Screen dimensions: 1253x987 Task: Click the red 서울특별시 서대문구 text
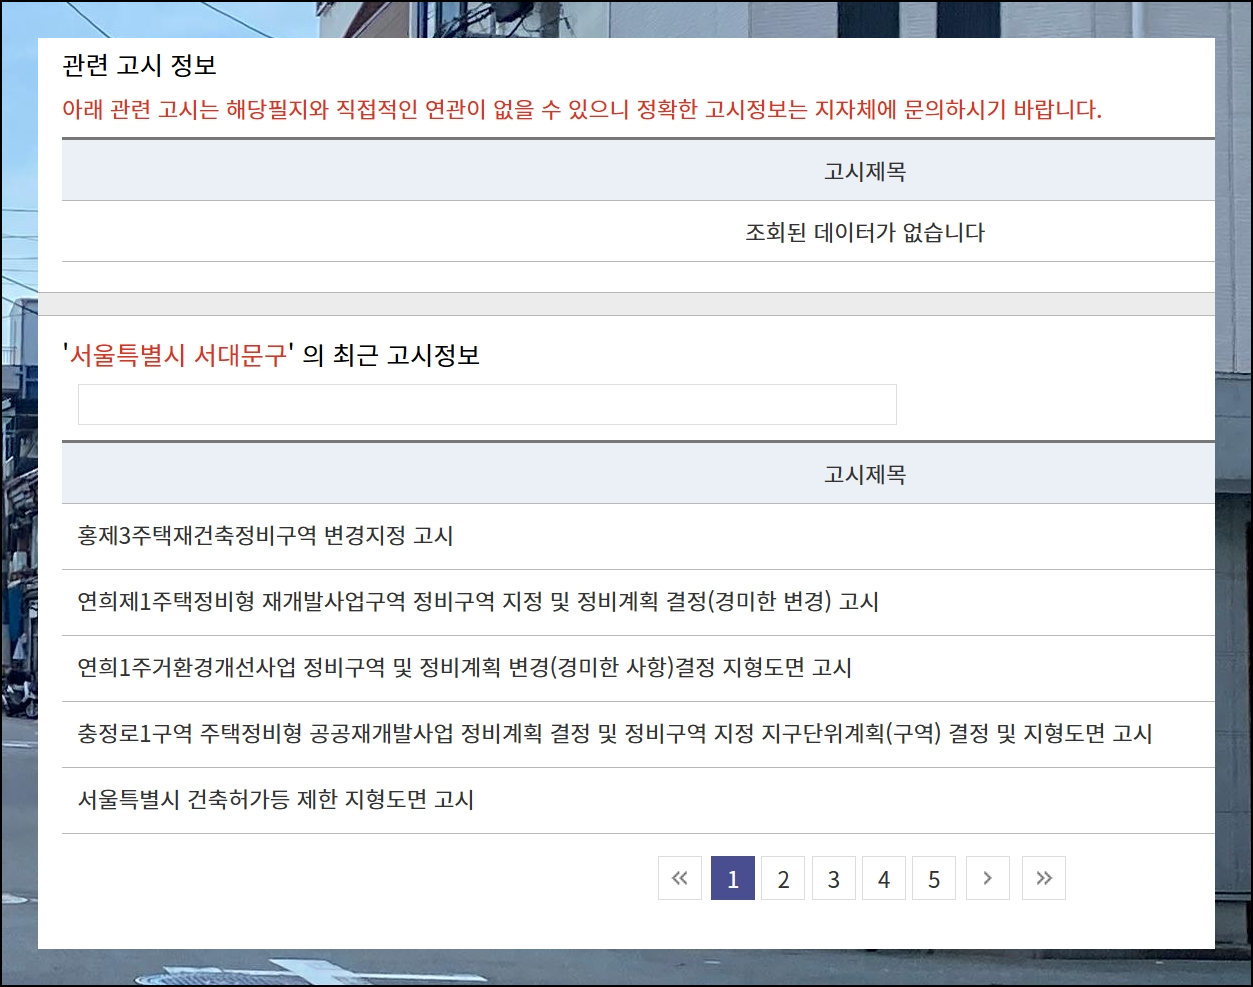click(178, 355)
